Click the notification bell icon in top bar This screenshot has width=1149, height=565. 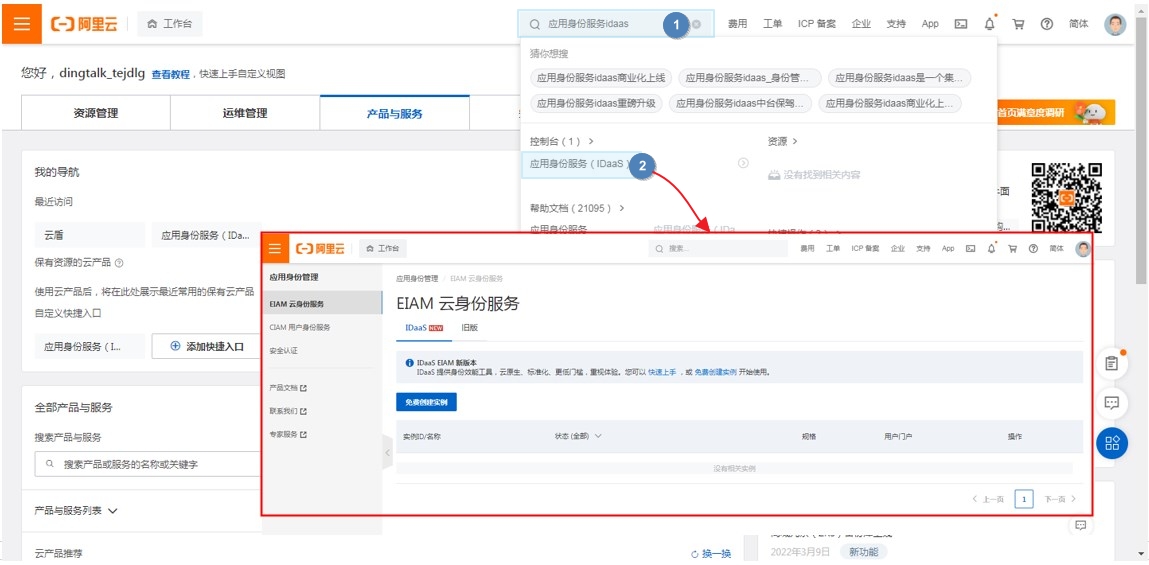click(990, 24)
